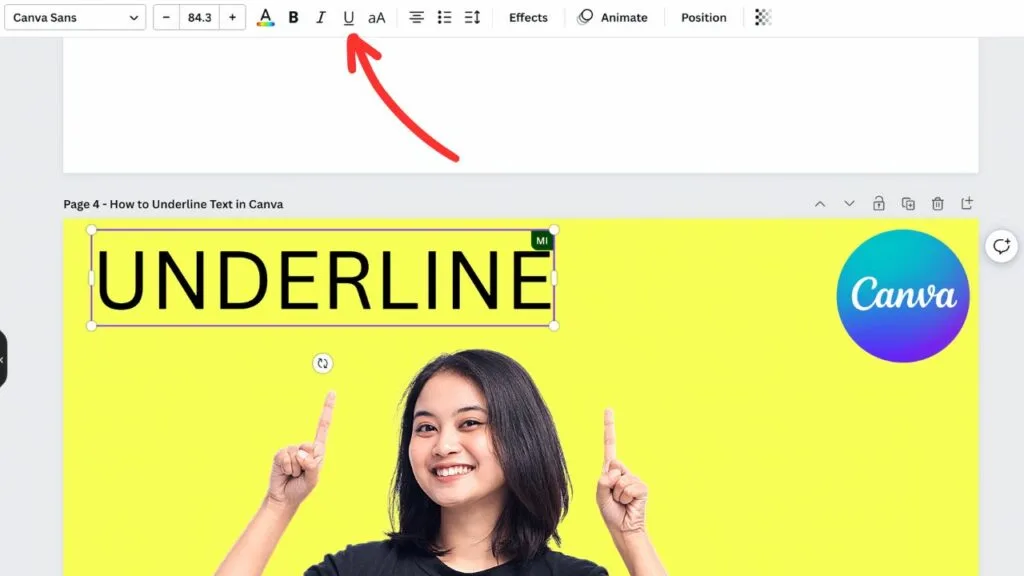Open the Animate options
This screenshot has height=576, width=1024.
click(613, 18)
